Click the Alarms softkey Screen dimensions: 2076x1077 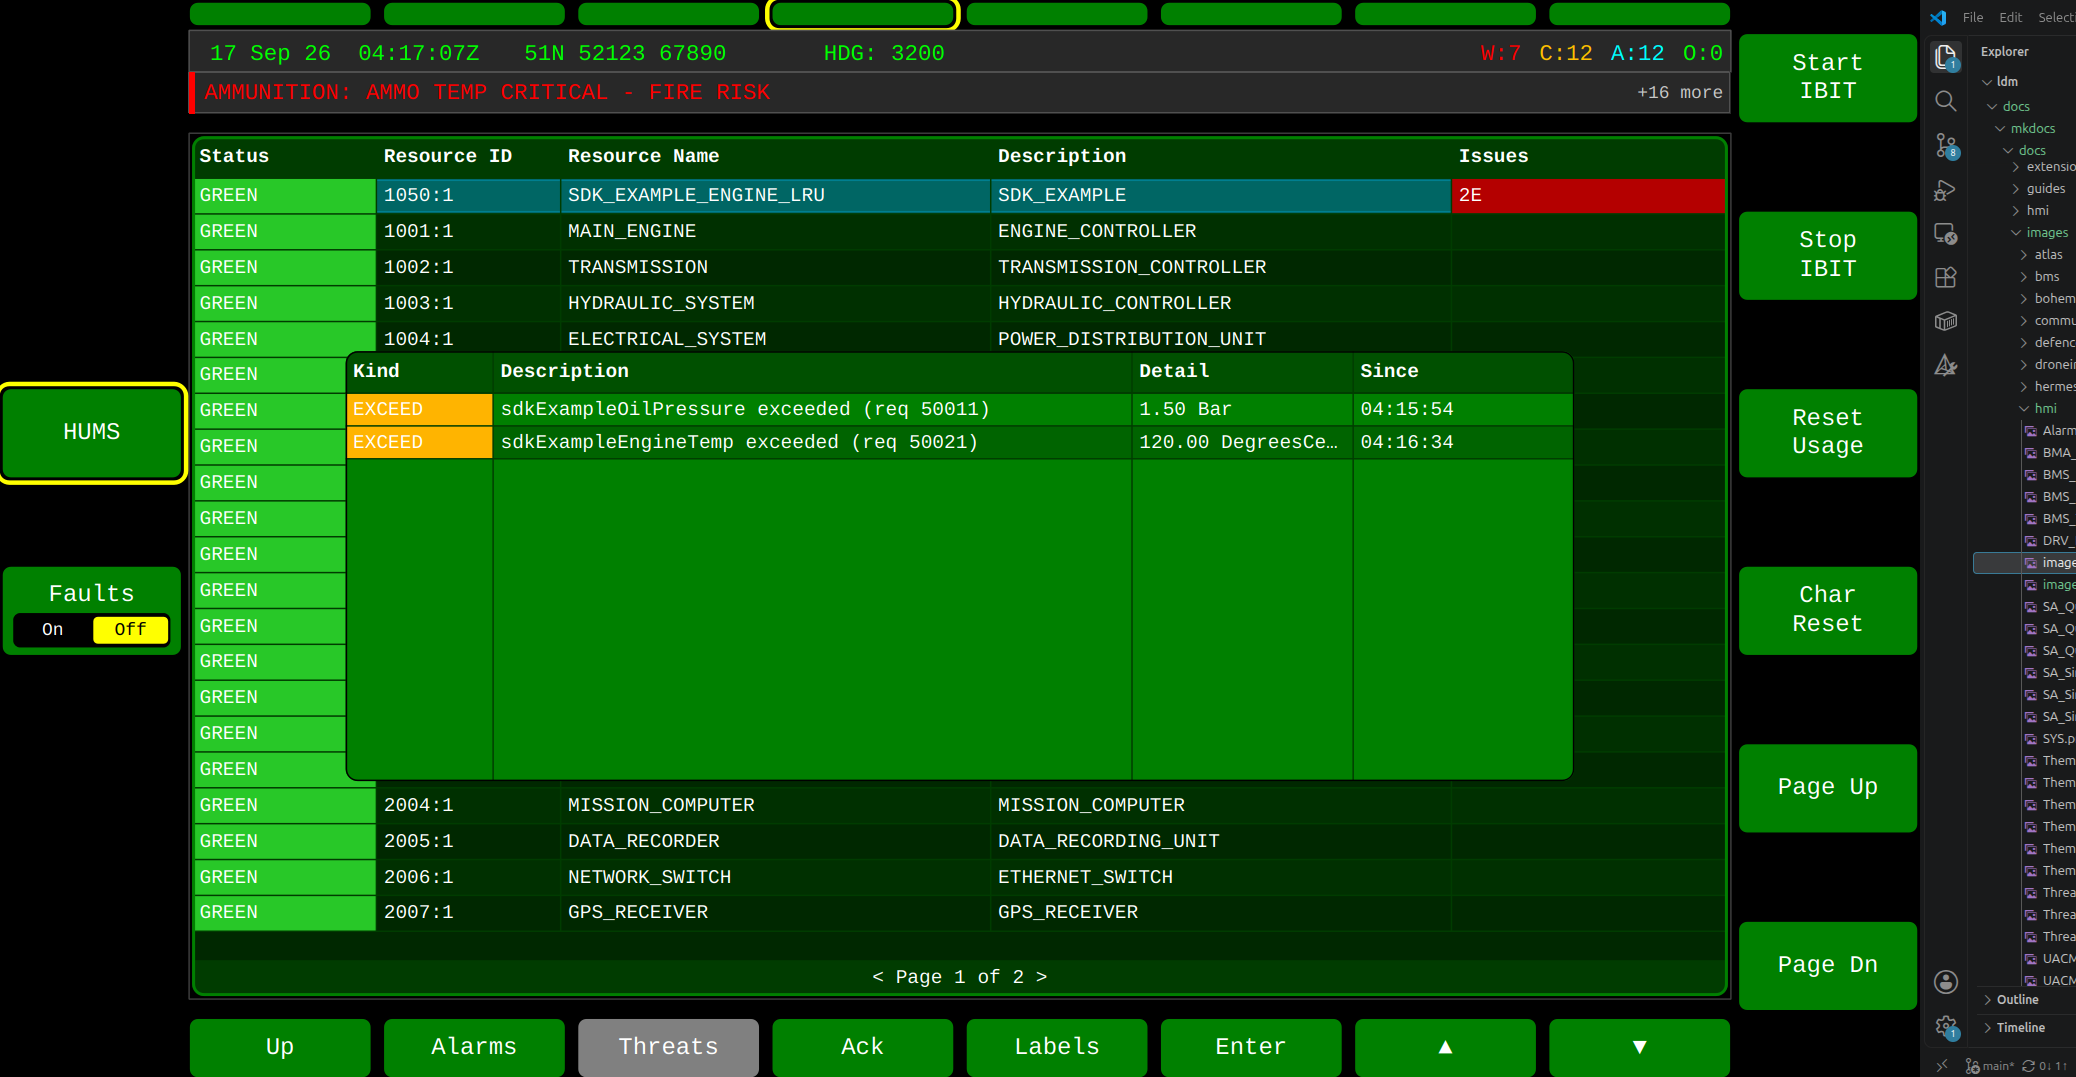click(x=474, y=1047)
